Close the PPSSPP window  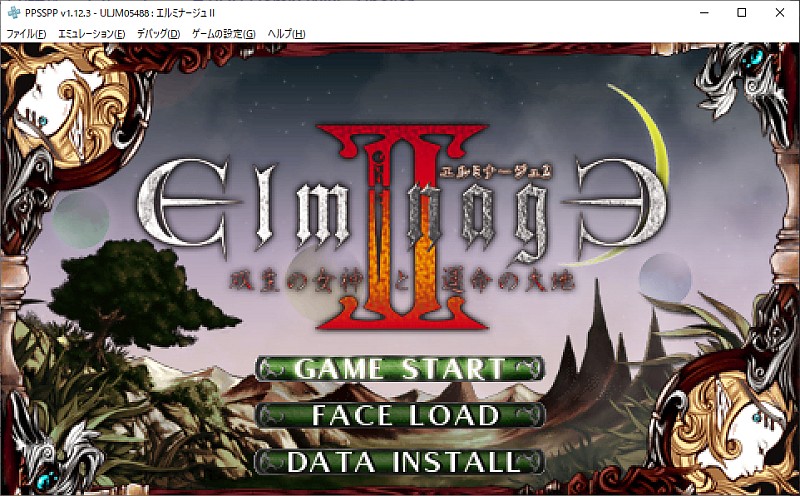point(780,13)
